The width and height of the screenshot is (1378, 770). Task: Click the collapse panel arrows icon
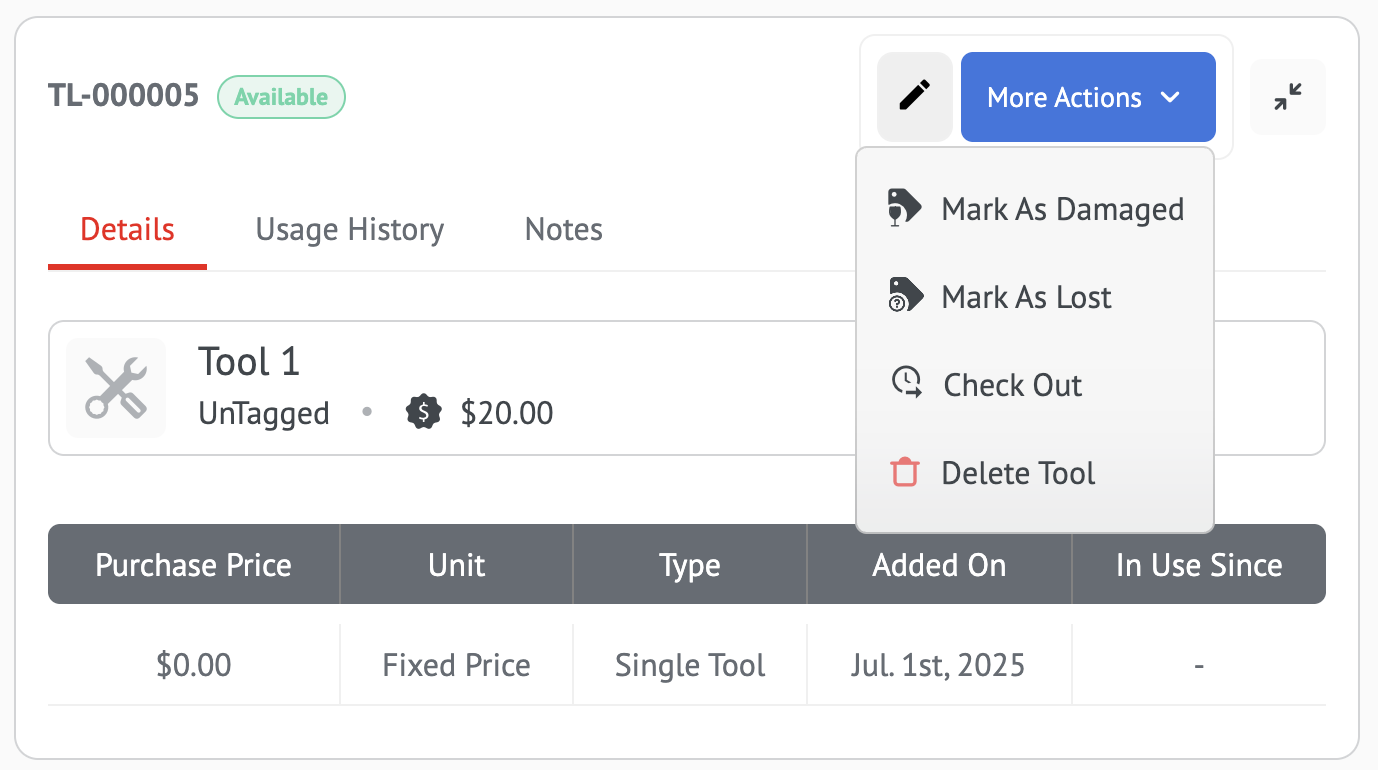point(1288,97)
